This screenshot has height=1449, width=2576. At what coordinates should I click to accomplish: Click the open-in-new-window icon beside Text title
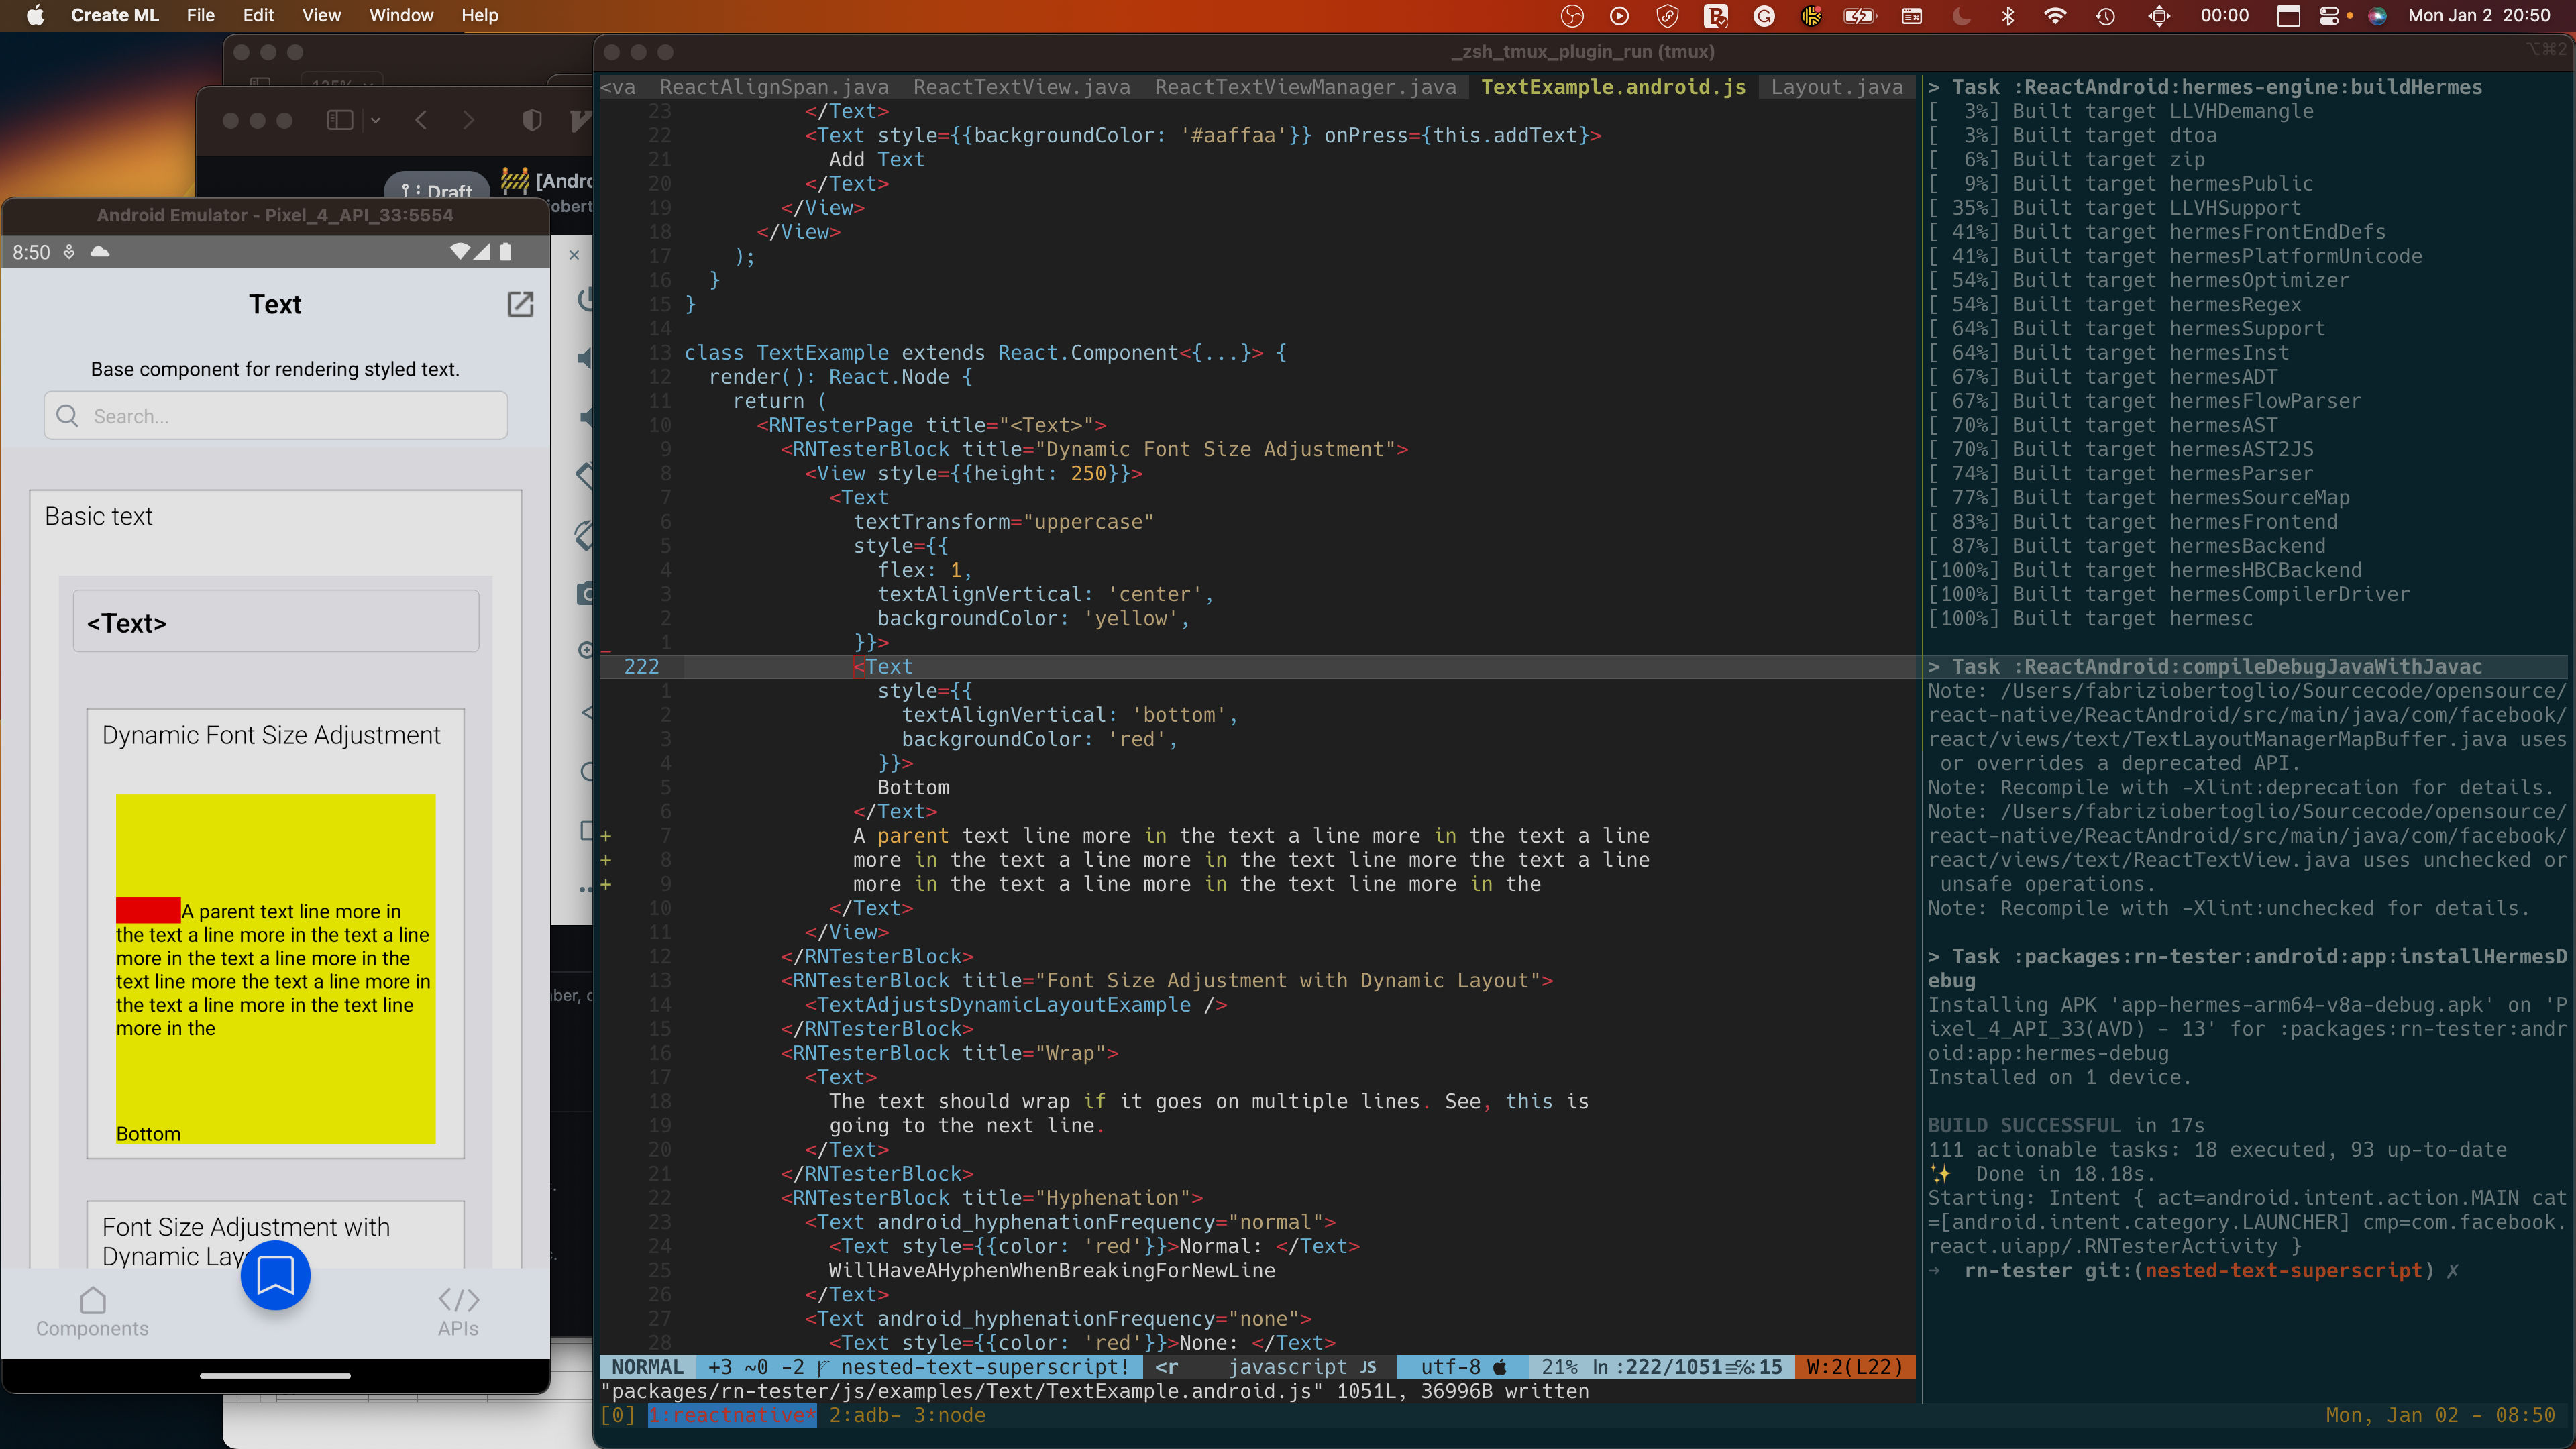520,304
